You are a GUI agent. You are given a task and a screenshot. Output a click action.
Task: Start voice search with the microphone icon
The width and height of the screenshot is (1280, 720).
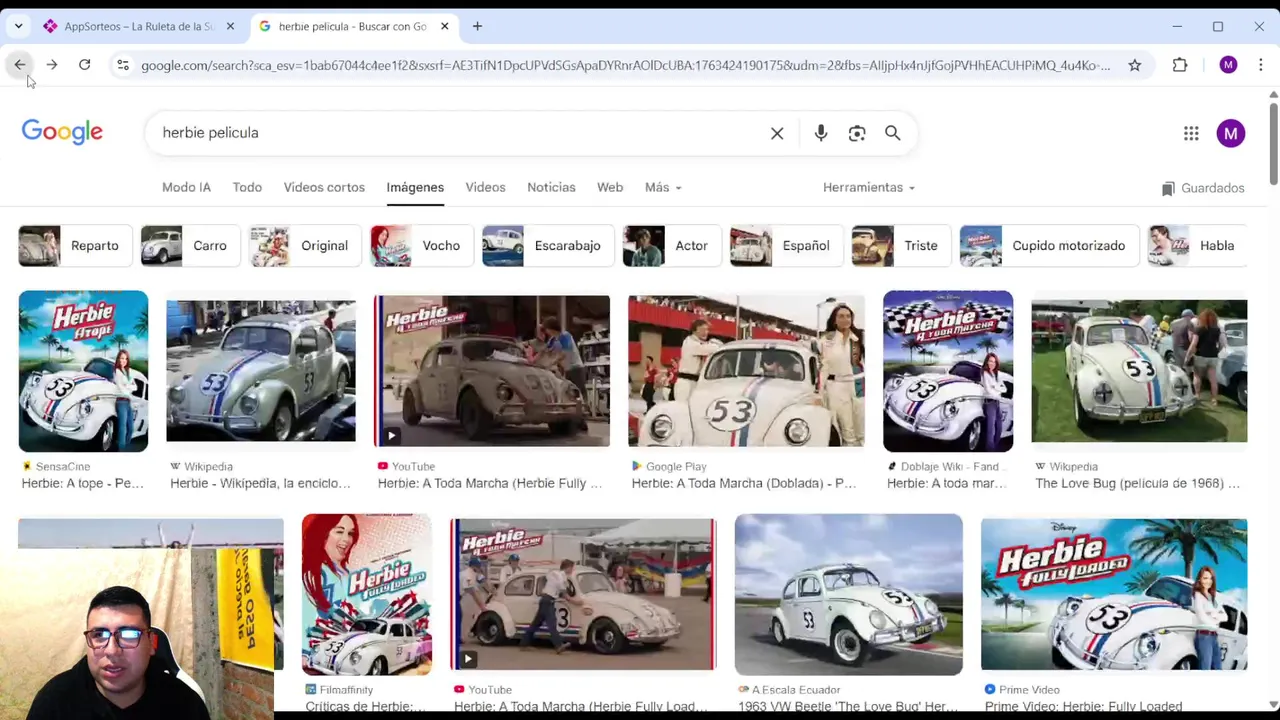[821, 133]
